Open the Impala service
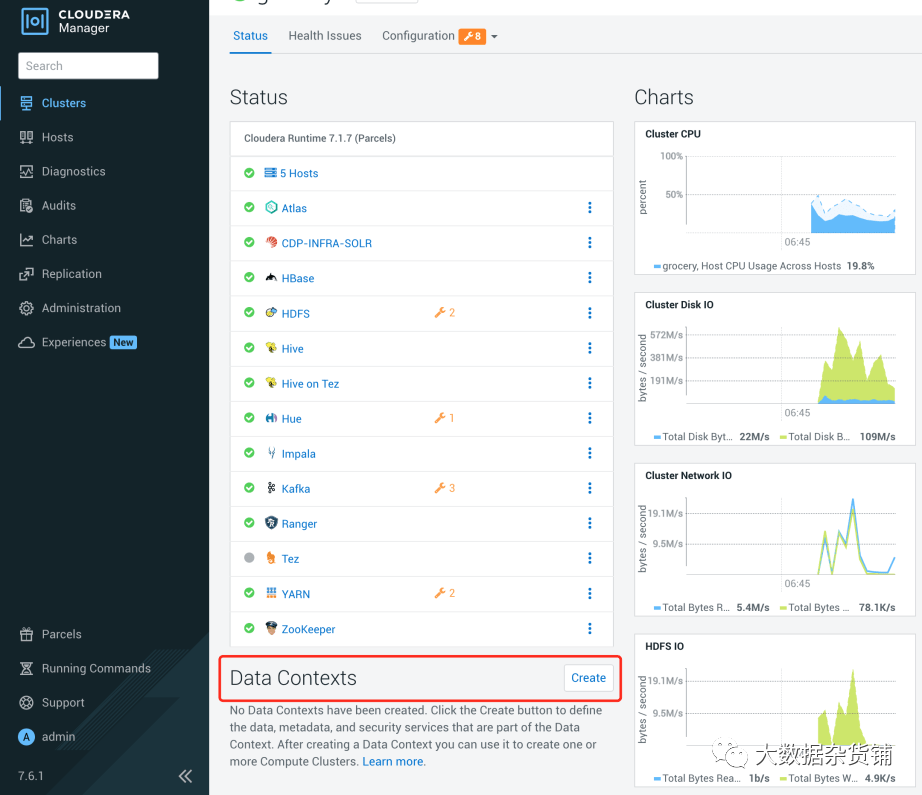 (298, 453)
